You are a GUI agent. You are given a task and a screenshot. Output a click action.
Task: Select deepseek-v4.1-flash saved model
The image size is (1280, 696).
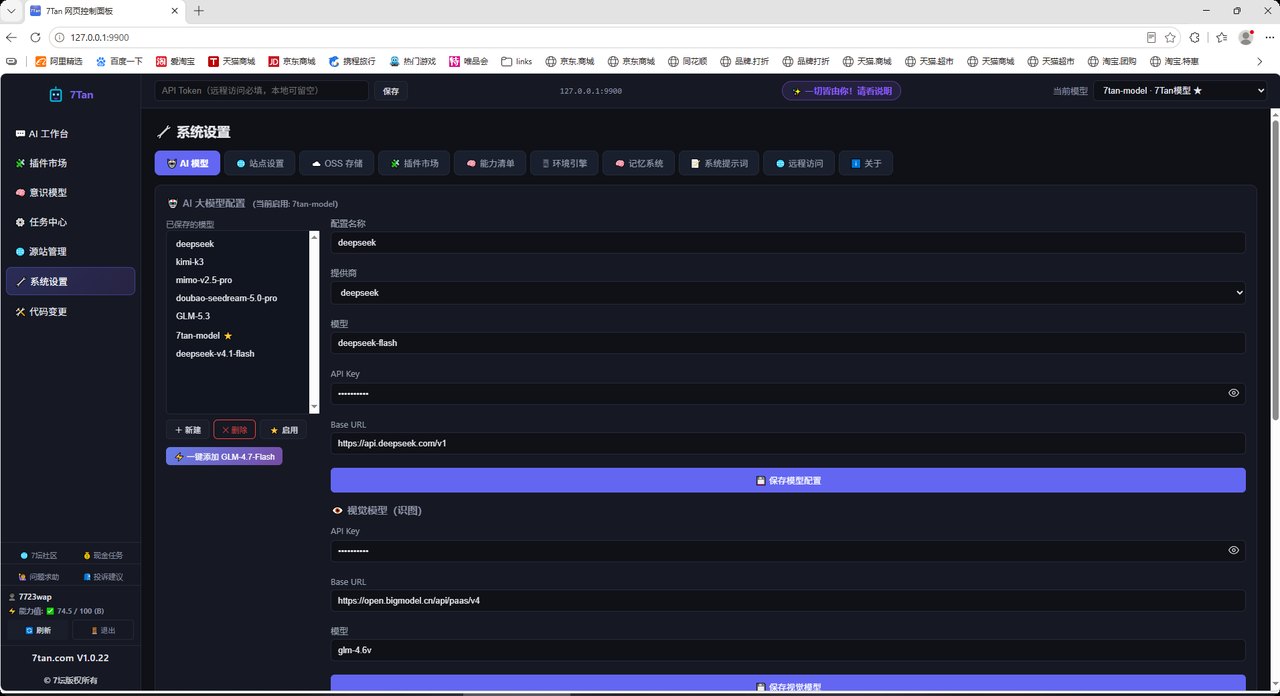pyautogui.click(x=238, y=353)
